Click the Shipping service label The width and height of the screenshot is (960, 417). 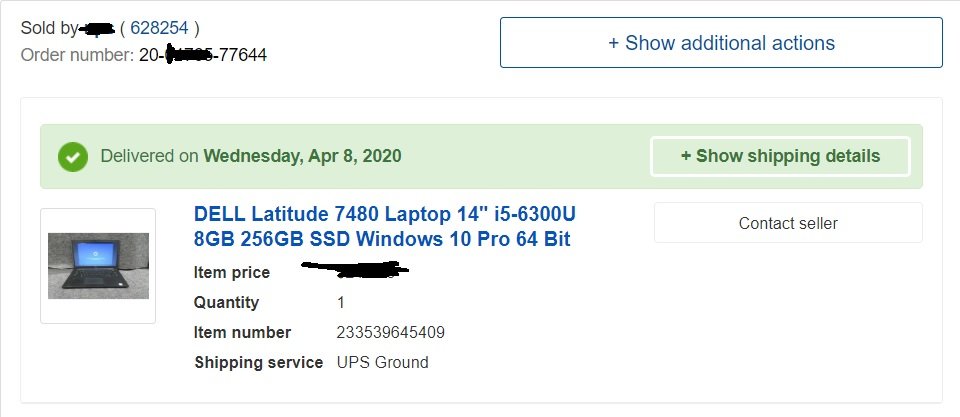pos(258,363)
